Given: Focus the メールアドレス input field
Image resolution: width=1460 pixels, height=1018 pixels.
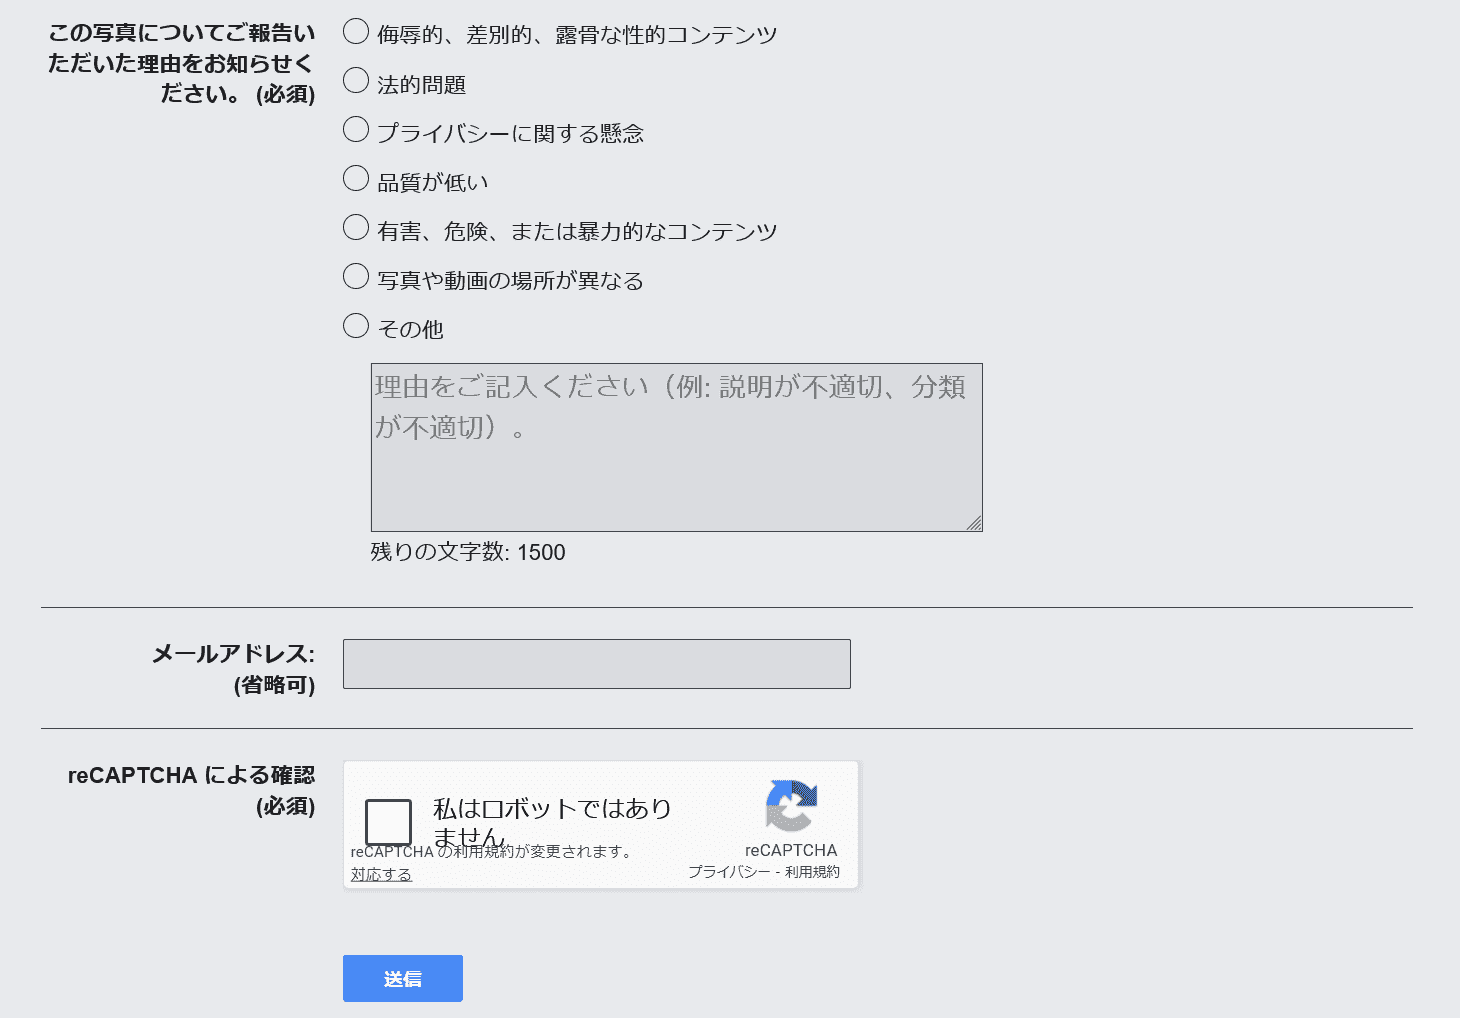Looking at the screenshot, I should pos(596,664).
